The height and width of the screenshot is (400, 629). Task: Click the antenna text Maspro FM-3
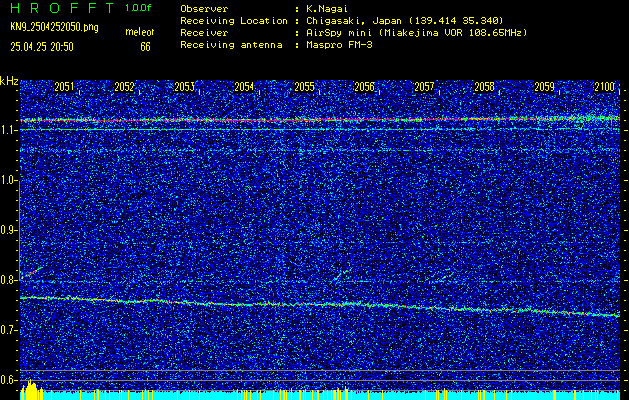pyautogui.click(x=339, y=45)
